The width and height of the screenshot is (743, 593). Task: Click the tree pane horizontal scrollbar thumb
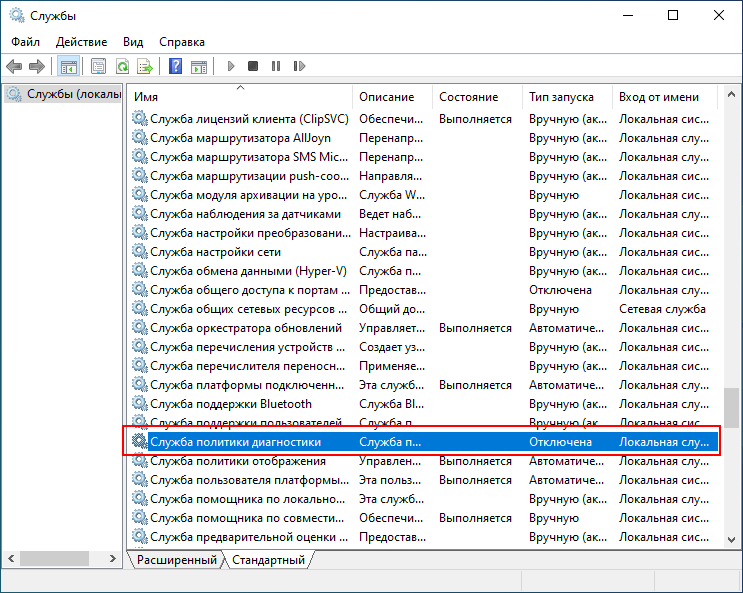tap(54, 558)
